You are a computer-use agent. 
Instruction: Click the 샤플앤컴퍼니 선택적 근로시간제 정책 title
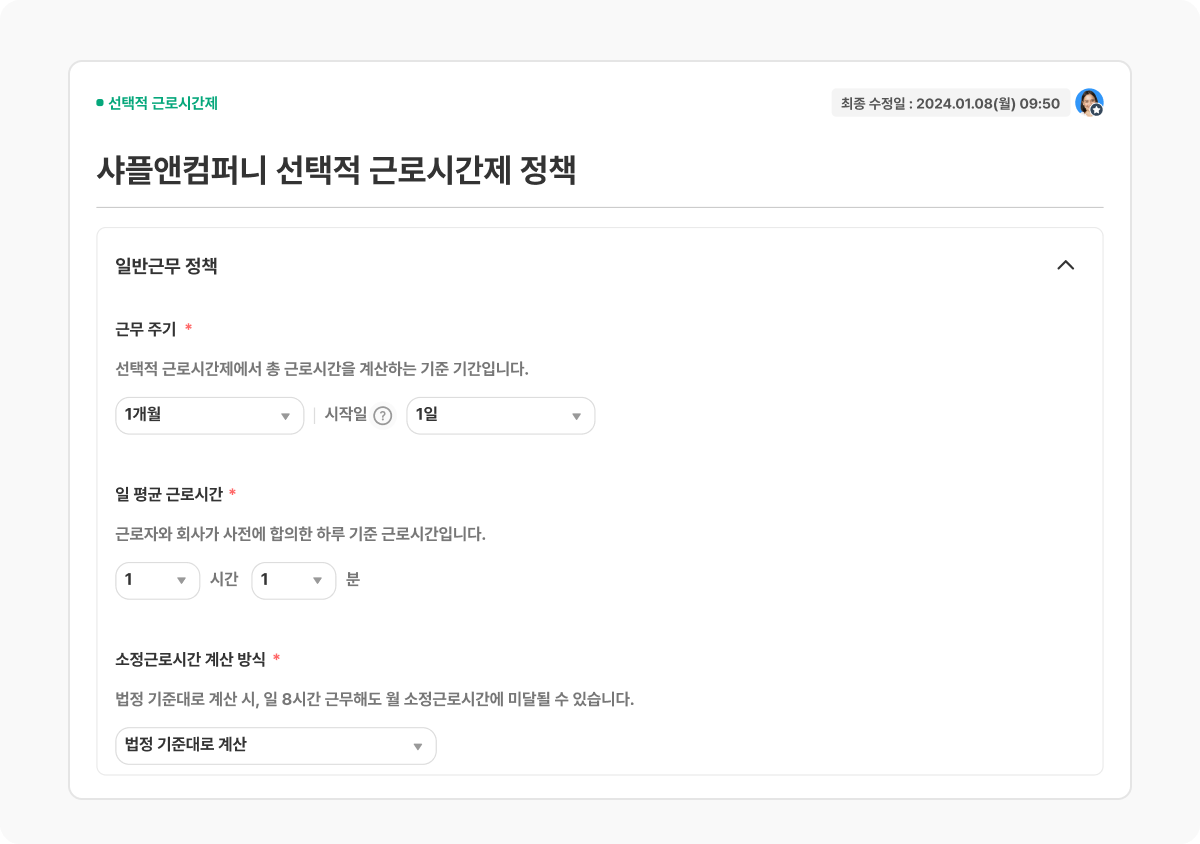tap(336, 170)
